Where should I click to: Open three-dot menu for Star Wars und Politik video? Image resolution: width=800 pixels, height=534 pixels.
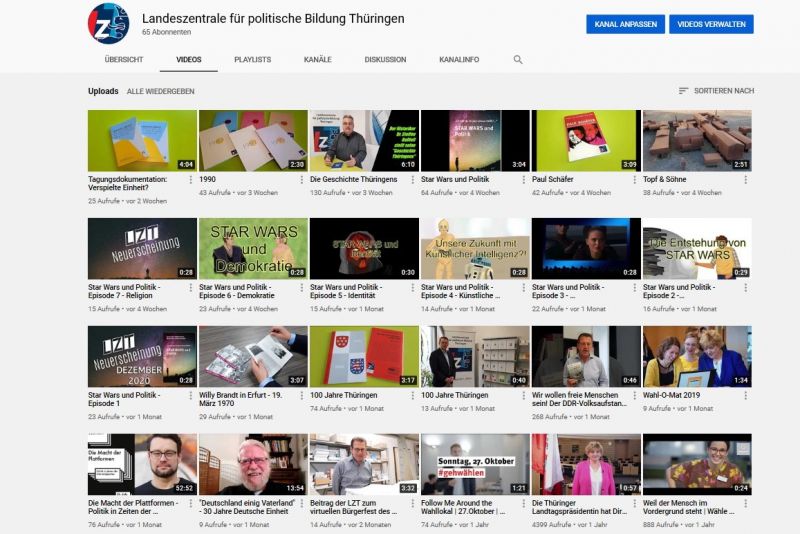523,180
